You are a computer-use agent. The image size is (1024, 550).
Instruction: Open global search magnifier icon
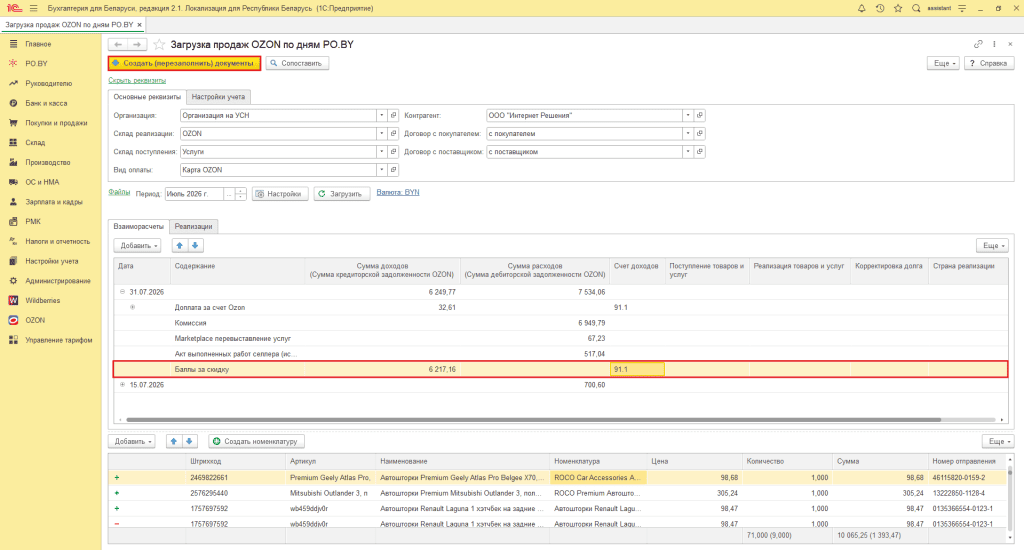(916, 8)
